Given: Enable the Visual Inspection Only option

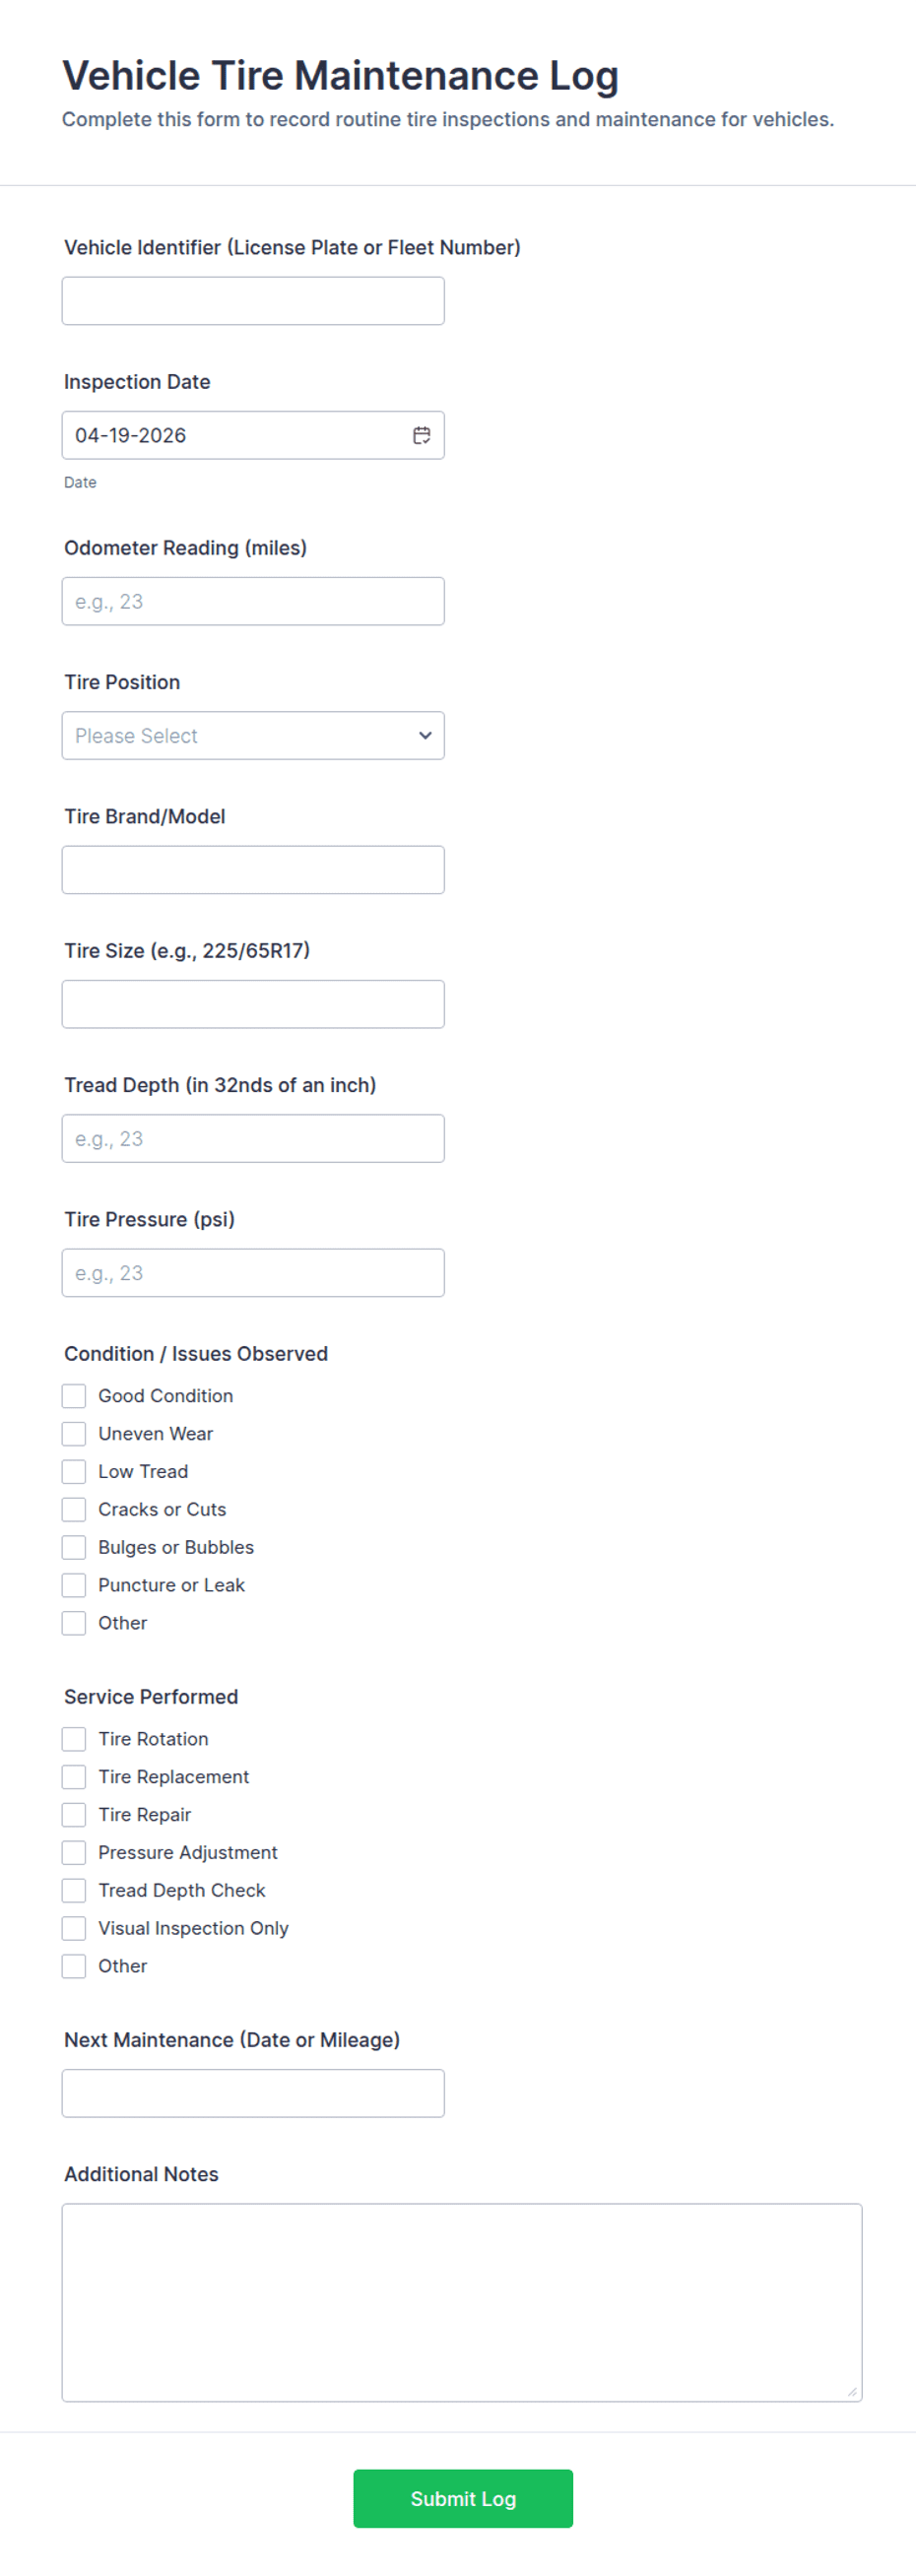Looking at the screenshot, I should tap(74, 1928).
